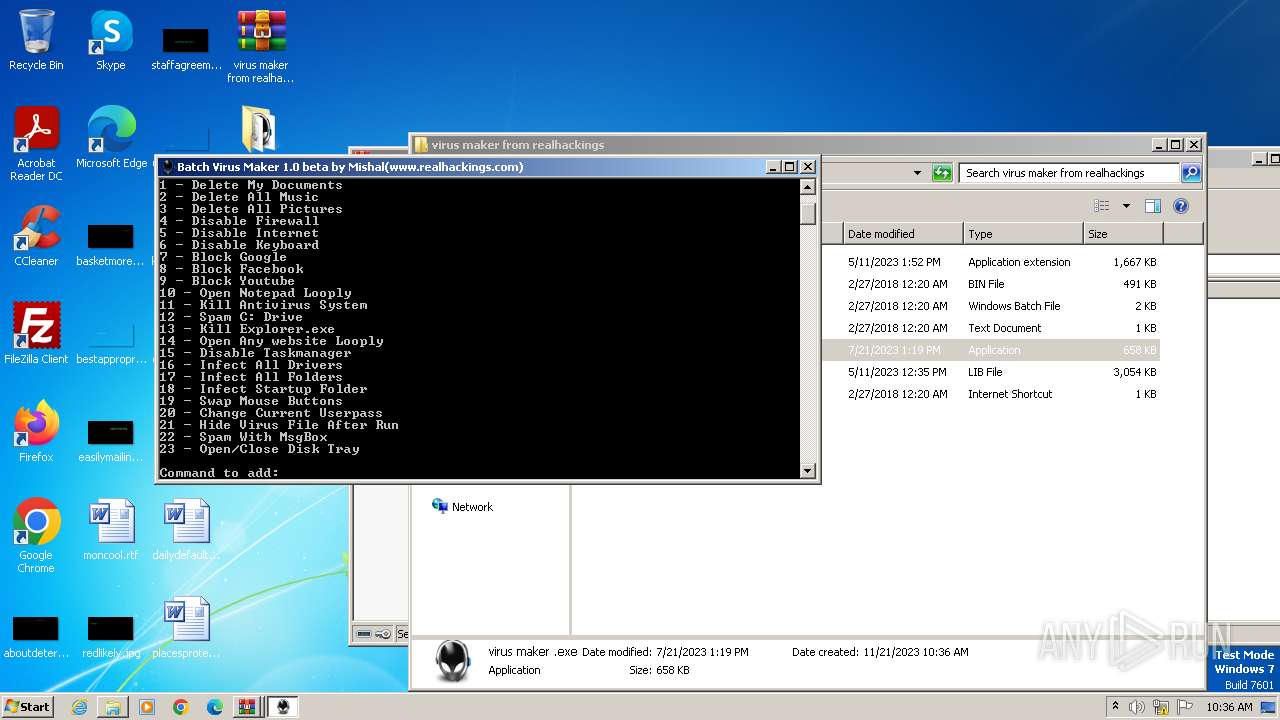Open Skype desktop shortcut
This screenshot has height=720, width=1280.
(x=111, y=40)
